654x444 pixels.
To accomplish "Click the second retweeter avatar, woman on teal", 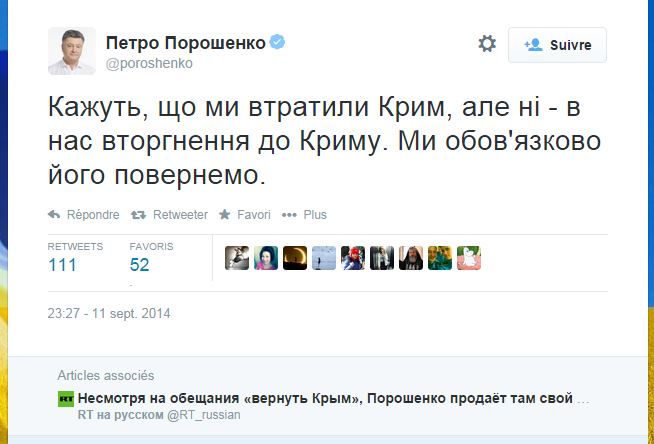I will (266, 257).
